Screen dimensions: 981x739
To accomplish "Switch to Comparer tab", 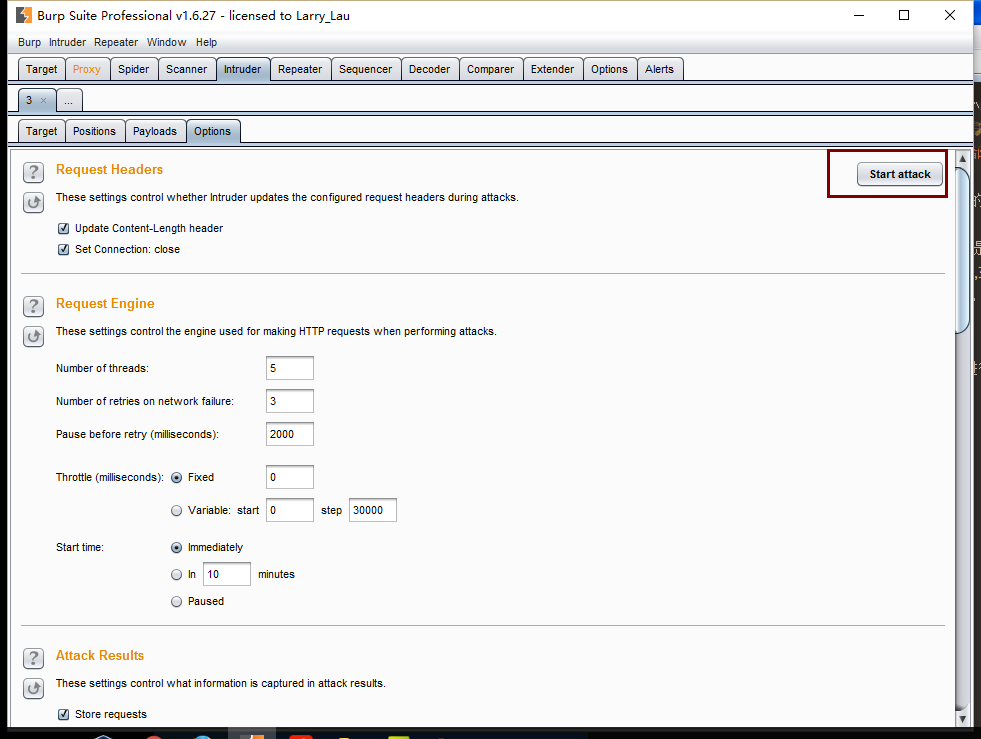I will (490, 69).
